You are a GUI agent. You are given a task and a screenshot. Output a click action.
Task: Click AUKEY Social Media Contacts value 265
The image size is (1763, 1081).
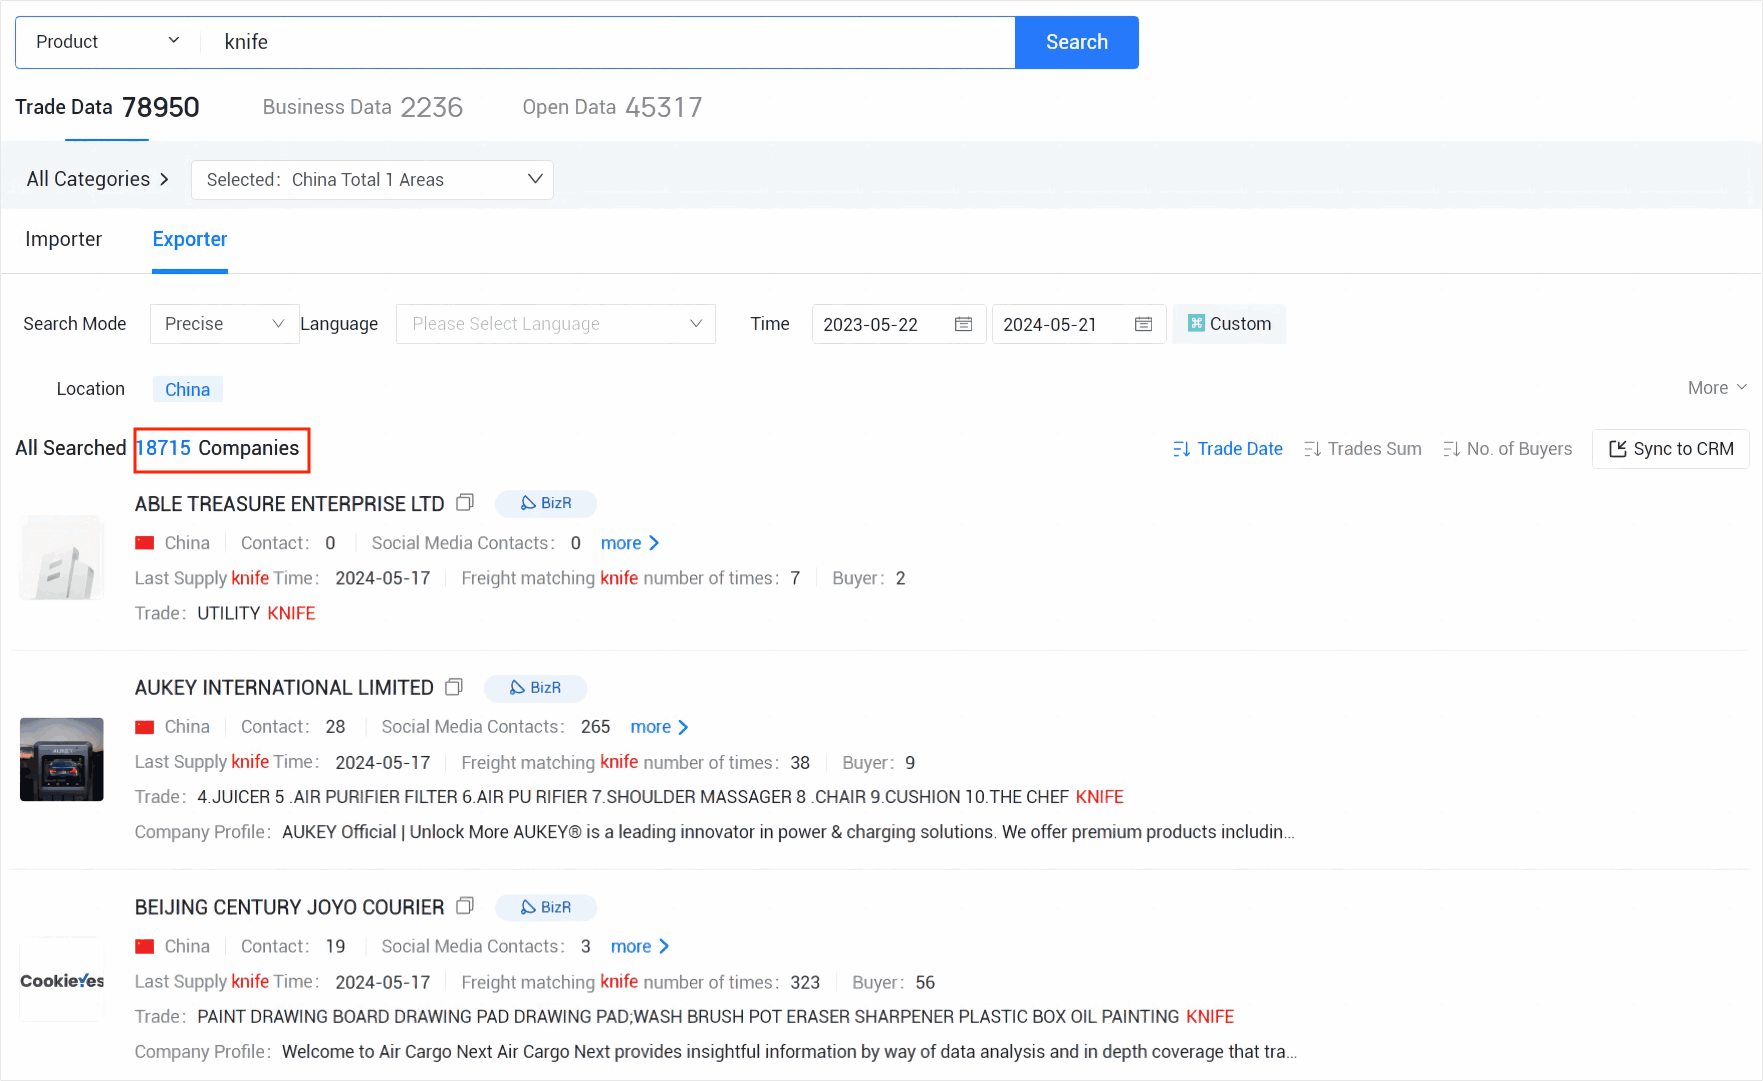[595, 727]
